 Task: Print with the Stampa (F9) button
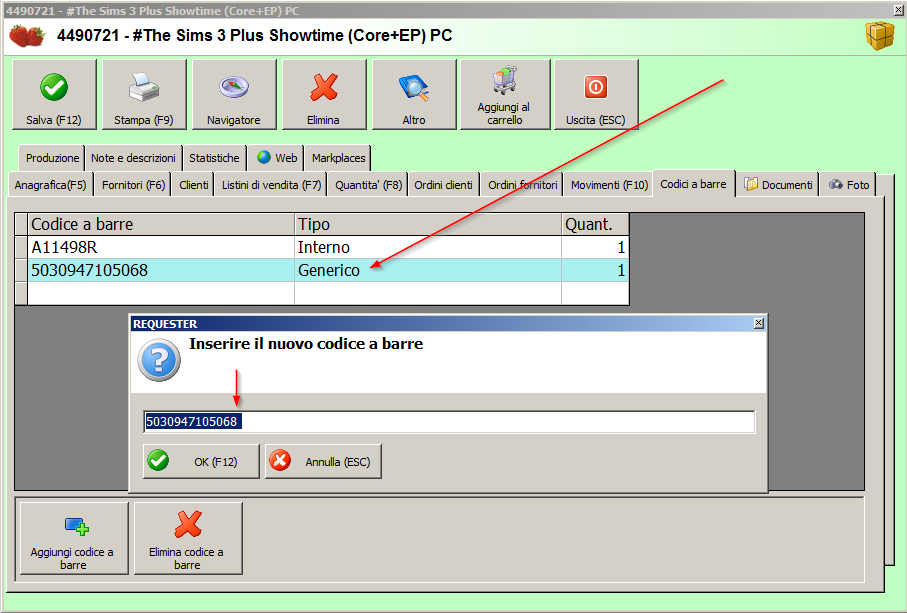pyautogui.click(x=144, y=94)
